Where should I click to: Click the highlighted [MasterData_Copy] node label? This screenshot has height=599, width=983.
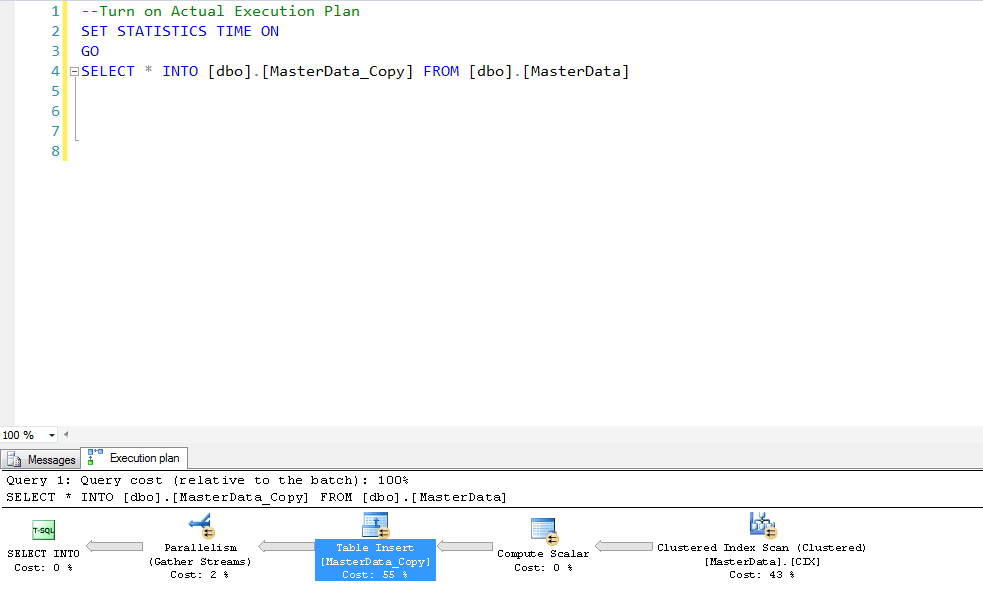point(375,562)
